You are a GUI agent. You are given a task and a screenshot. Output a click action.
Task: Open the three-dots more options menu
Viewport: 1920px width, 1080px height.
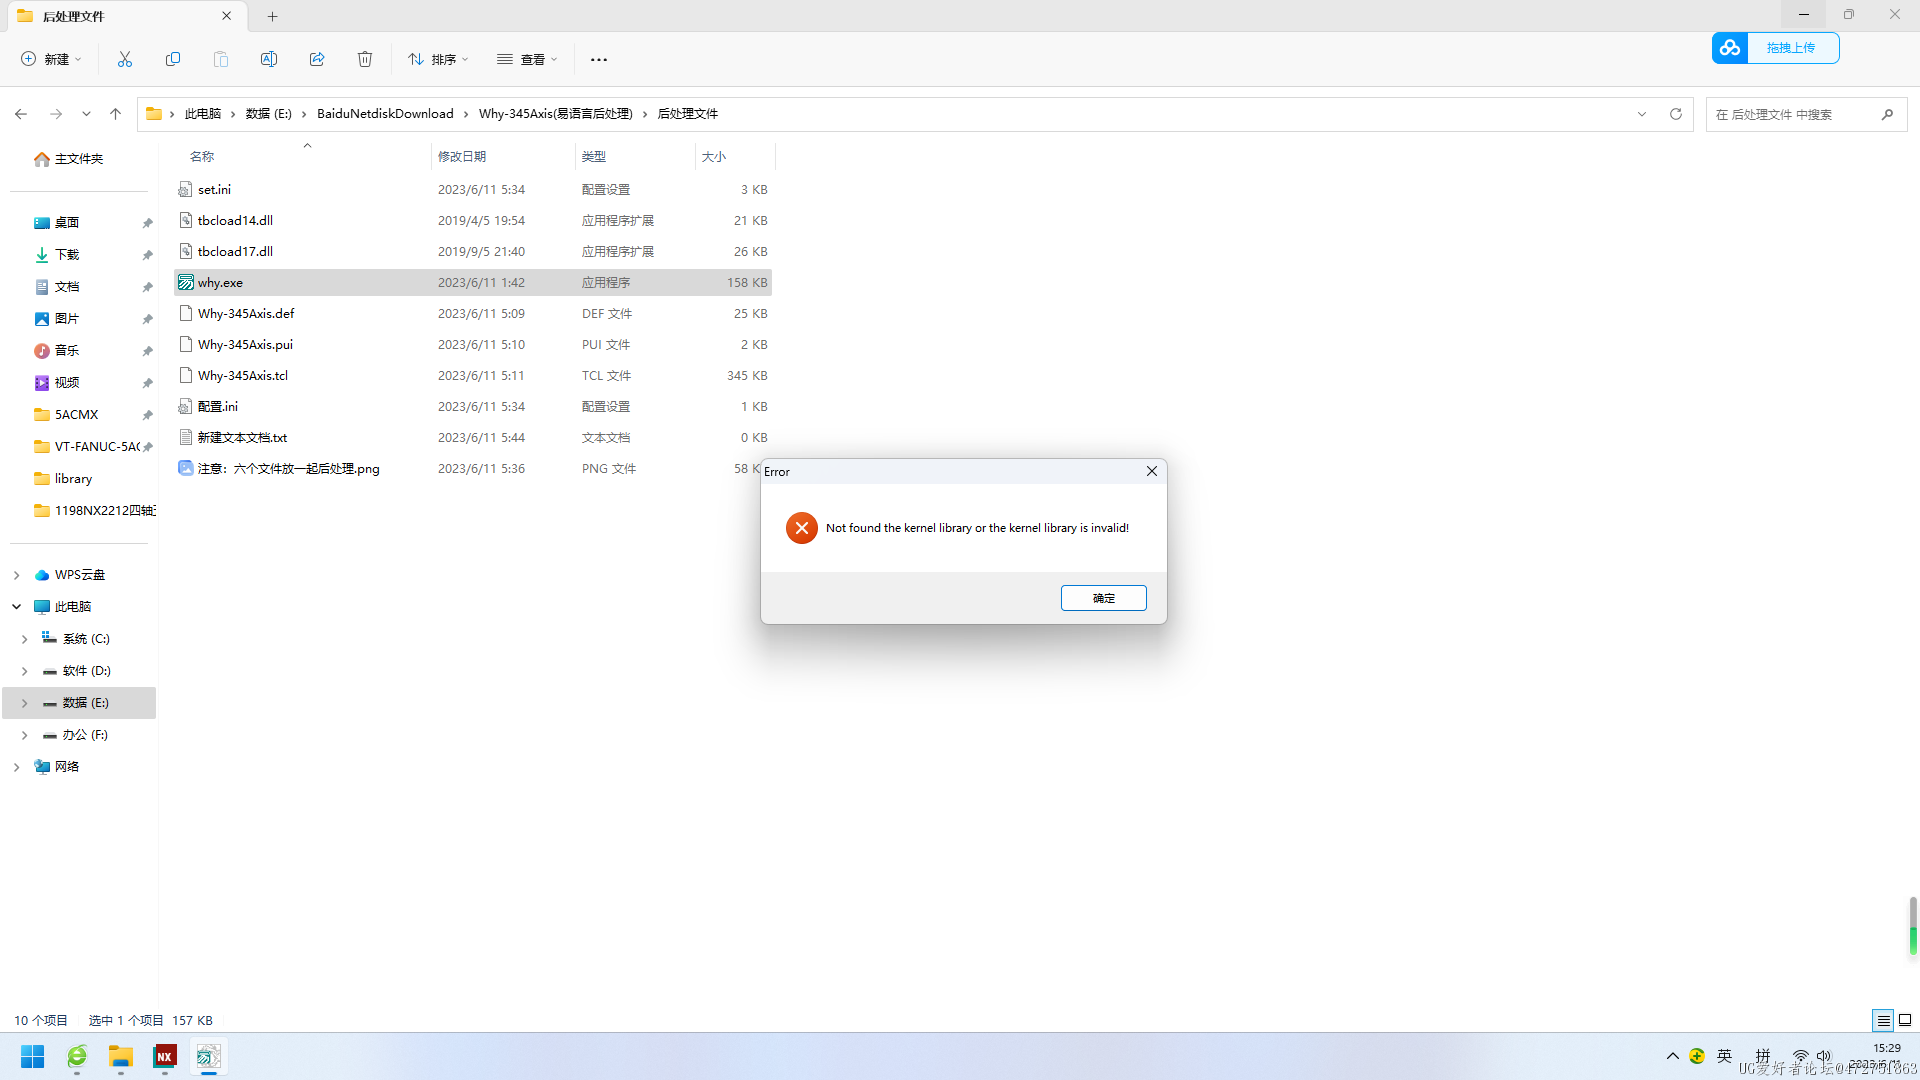pos(599,59)
